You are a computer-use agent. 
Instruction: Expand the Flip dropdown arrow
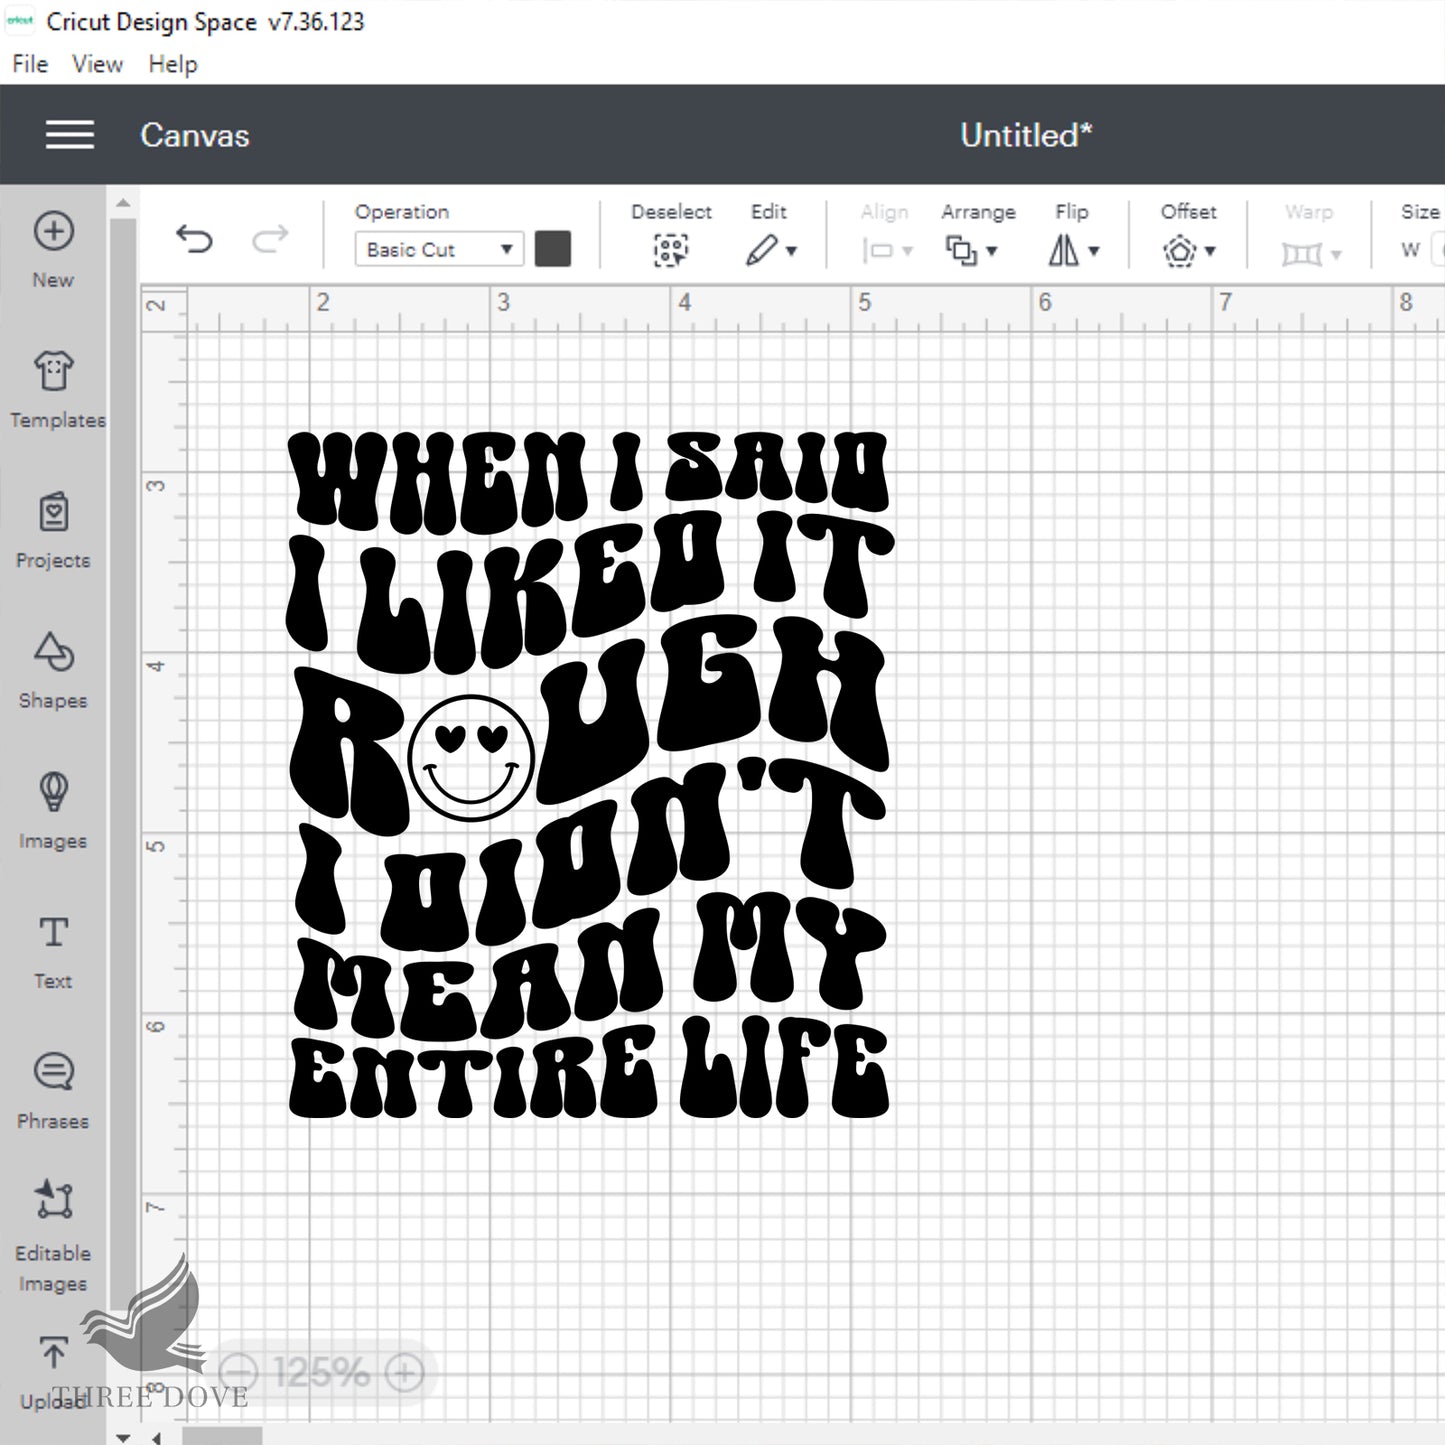(1094, 251)
